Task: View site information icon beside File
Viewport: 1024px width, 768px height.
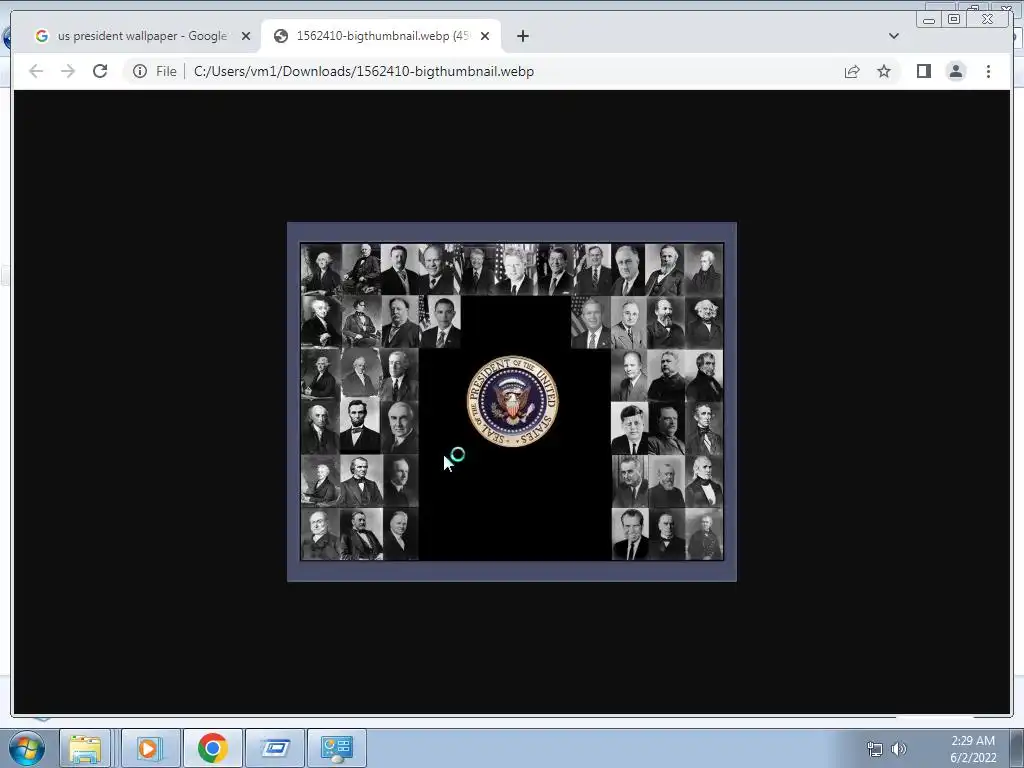Action: point(140,71)
